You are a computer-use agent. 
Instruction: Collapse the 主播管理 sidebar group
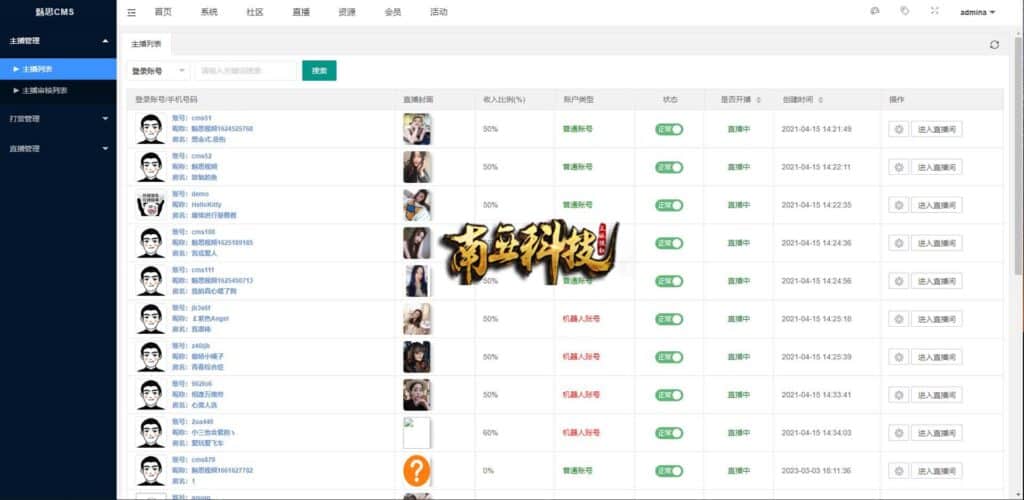click(58, 40)
